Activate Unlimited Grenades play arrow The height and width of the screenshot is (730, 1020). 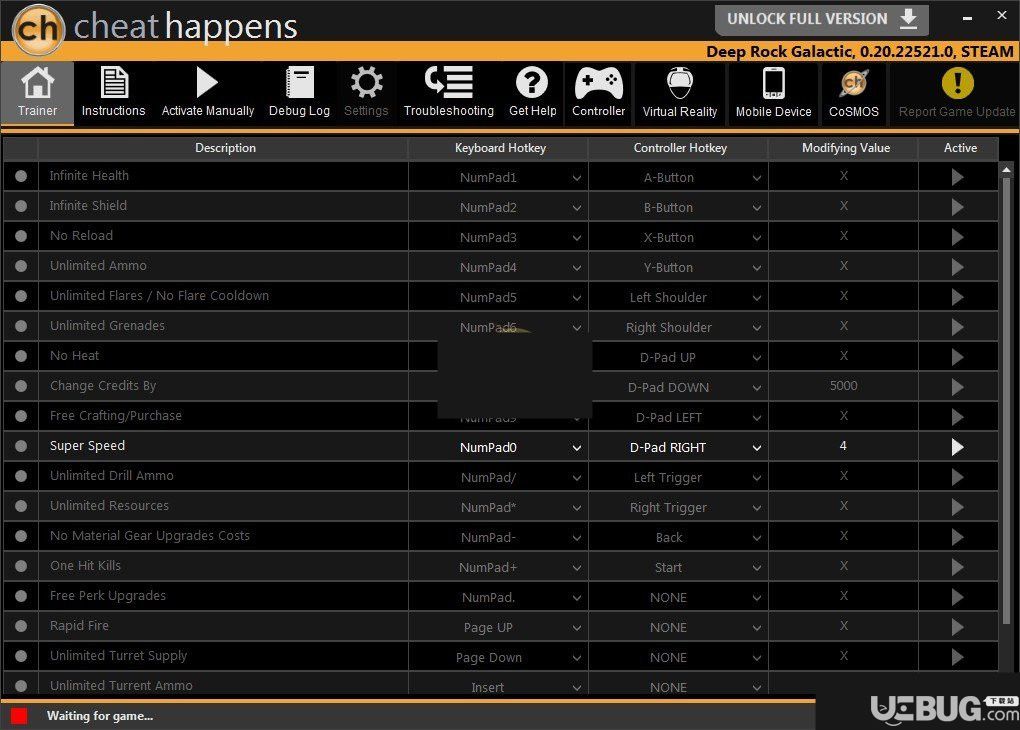click(957, 327)
